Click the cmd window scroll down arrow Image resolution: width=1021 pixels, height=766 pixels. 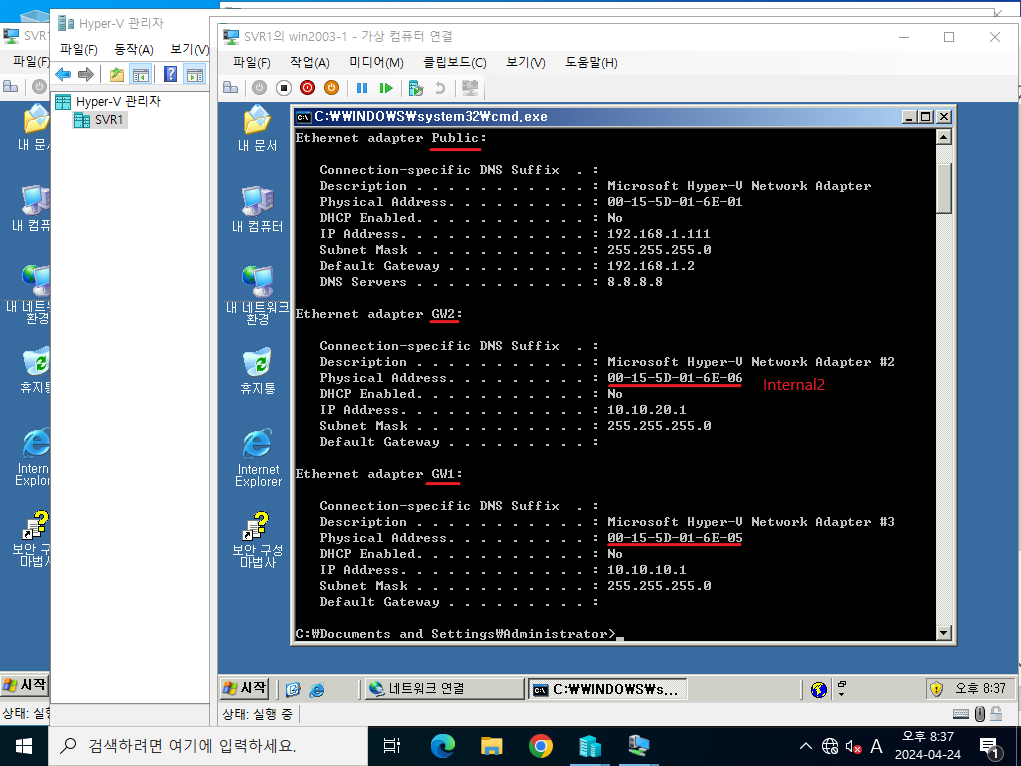click(x=944, y=632)
